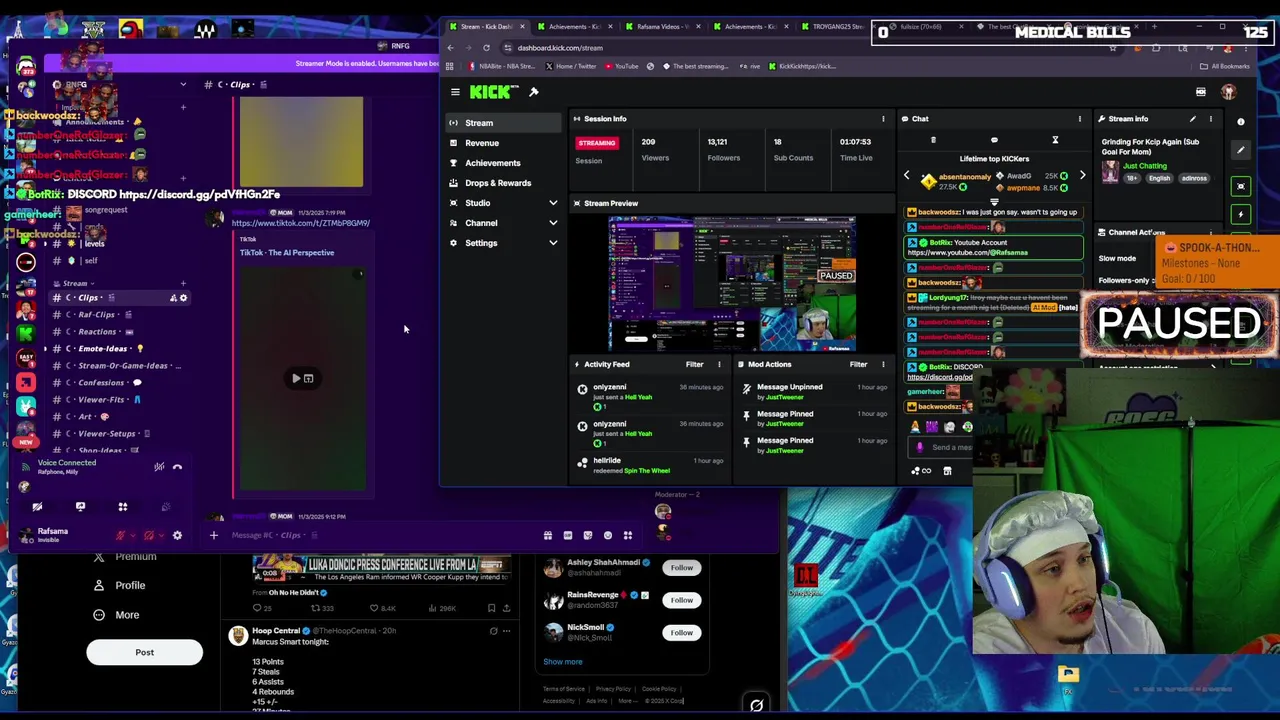Click the info icon on Kick right rail
This screenshot has height=720, width=1280.
coord(1241,122)
